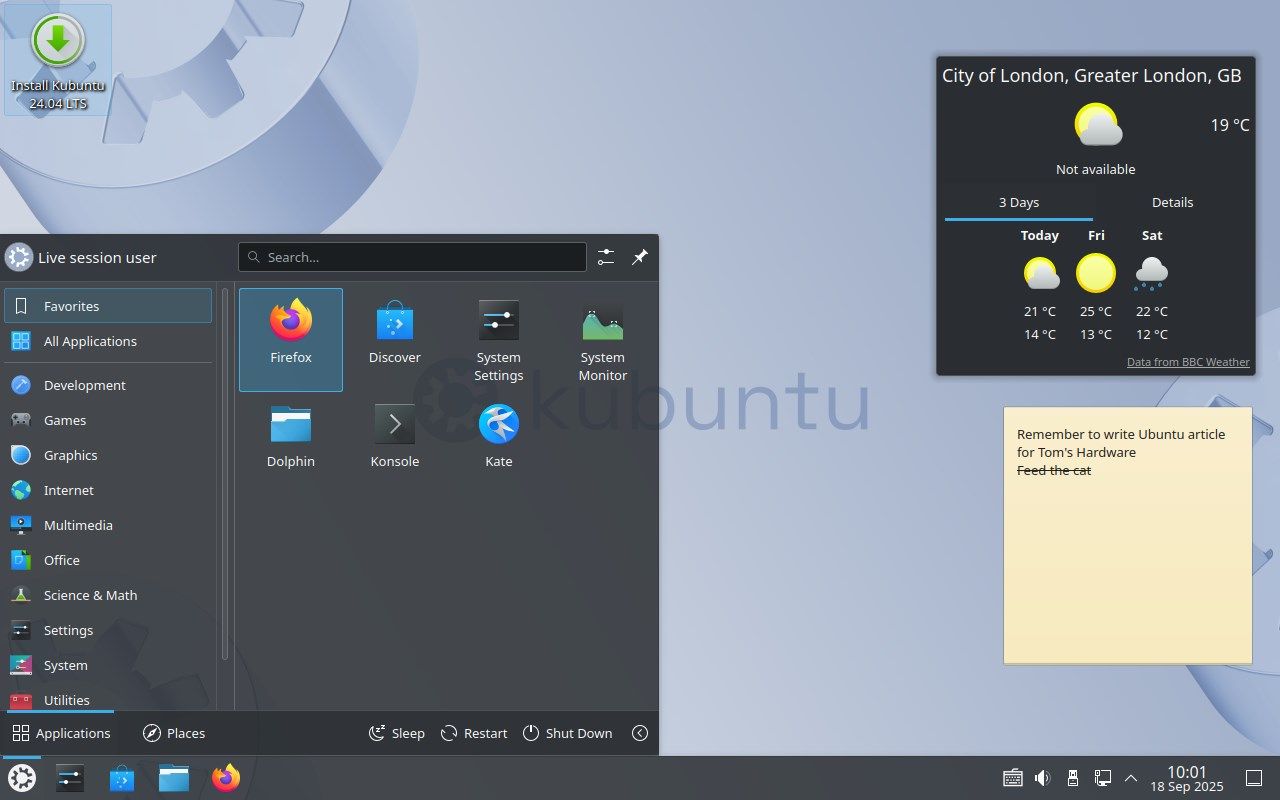Focus the launcher Search field
Viewport: 1280px width, 800px height.
[412, 257]
